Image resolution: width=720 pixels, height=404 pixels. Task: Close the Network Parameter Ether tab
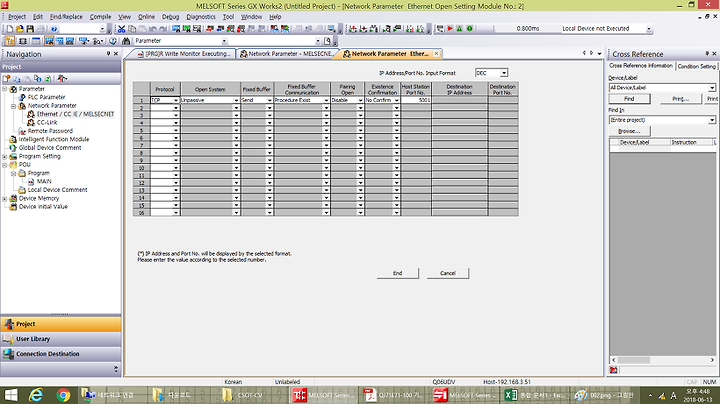436,54
